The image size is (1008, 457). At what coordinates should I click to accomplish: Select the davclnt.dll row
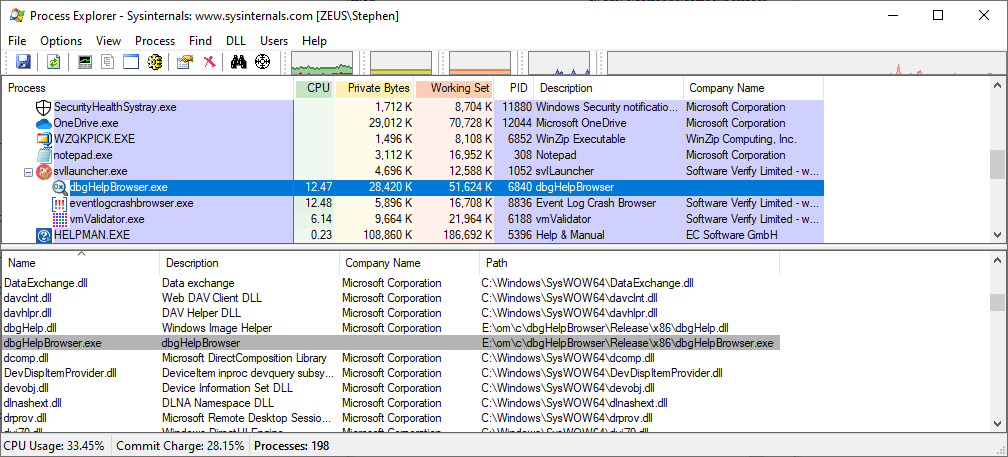point(391,298)
